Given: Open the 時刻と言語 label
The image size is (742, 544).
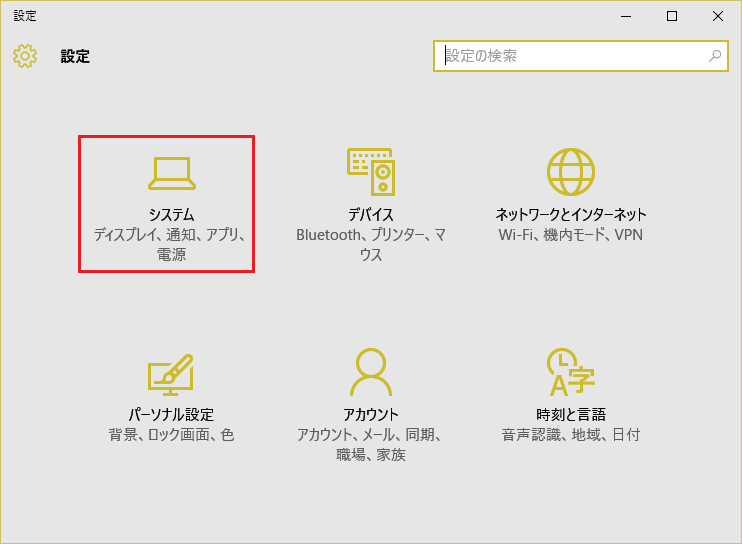Looking at the screenshot, I should 571,415.
